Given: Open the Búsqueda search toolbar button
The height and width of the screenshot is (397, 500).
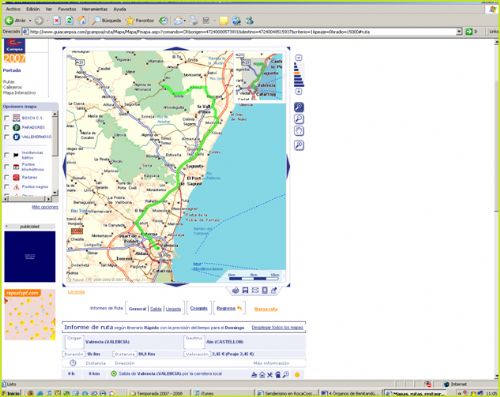Looking at the screenshot, I should 106,21.
